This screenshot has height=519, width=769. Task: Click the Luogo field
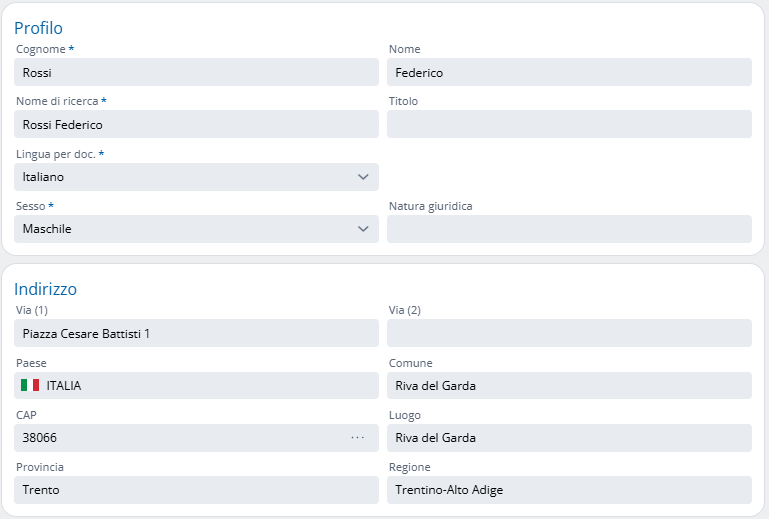[x=568, y=438]
